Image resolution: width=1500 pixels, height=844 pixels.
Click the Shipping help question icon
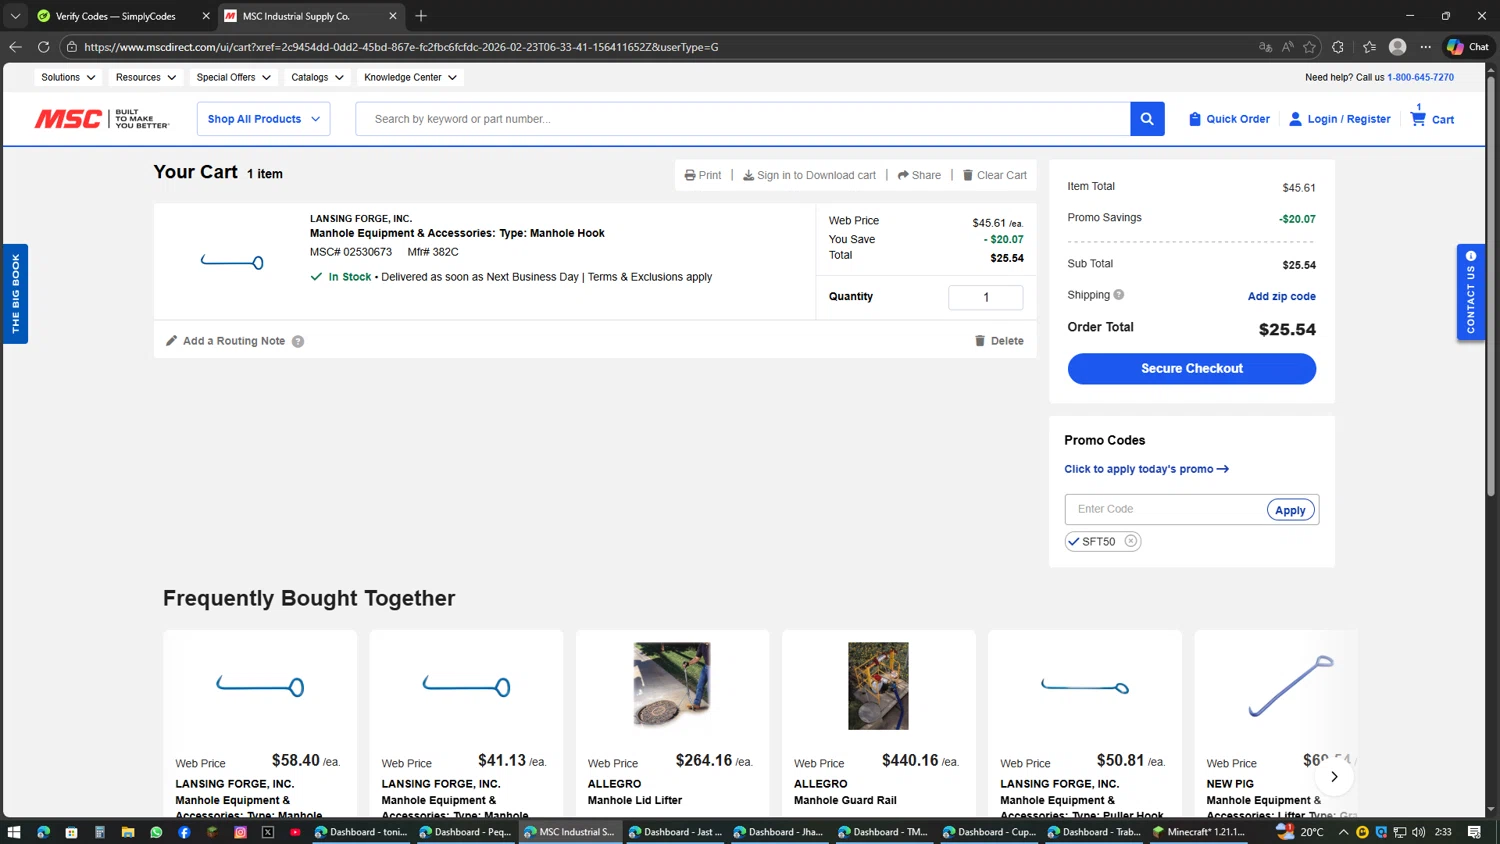(1119, 295)
